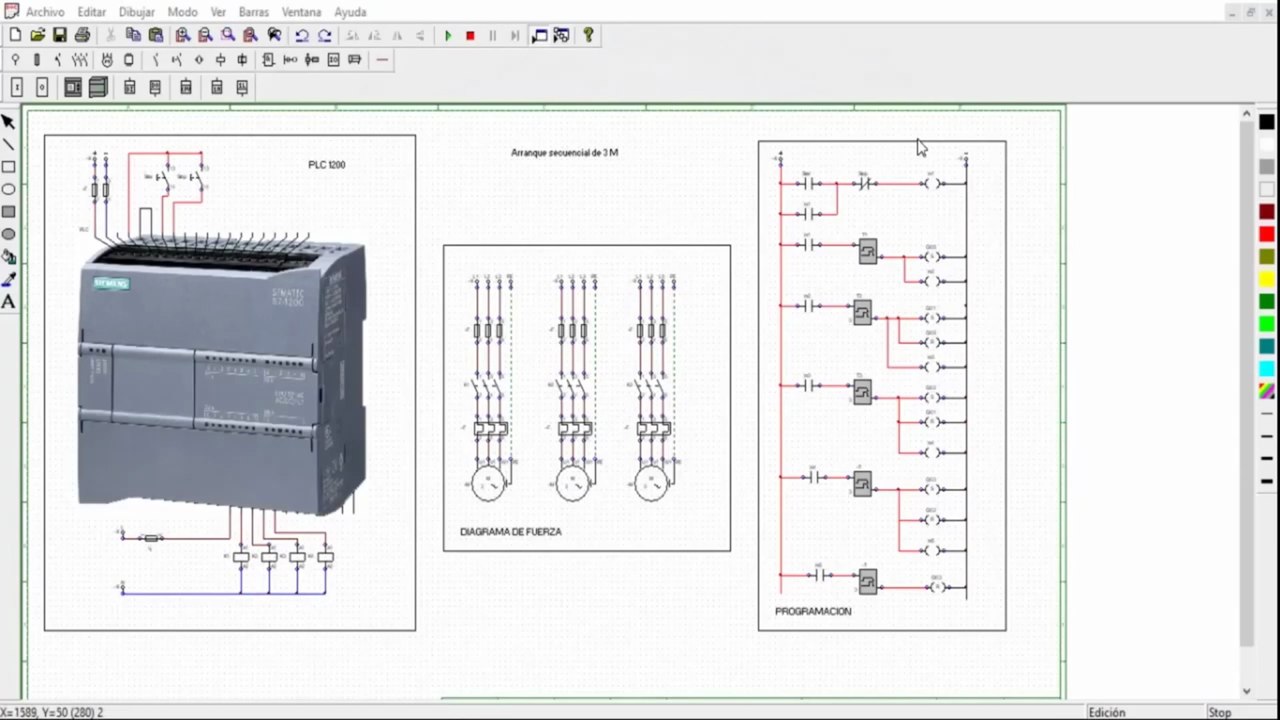Image resolution: width=1280 pixels, height=720 pixels.
Task: Stop simulation with red square button
Action: coord(470,35)
